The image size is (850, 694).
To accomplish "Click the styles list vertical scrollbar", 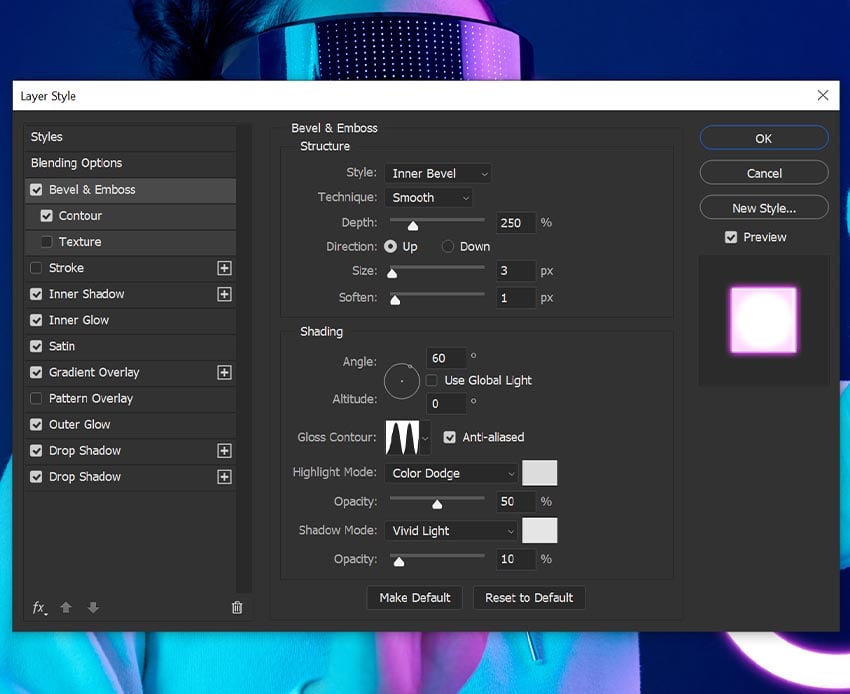I will click(244, 358).
